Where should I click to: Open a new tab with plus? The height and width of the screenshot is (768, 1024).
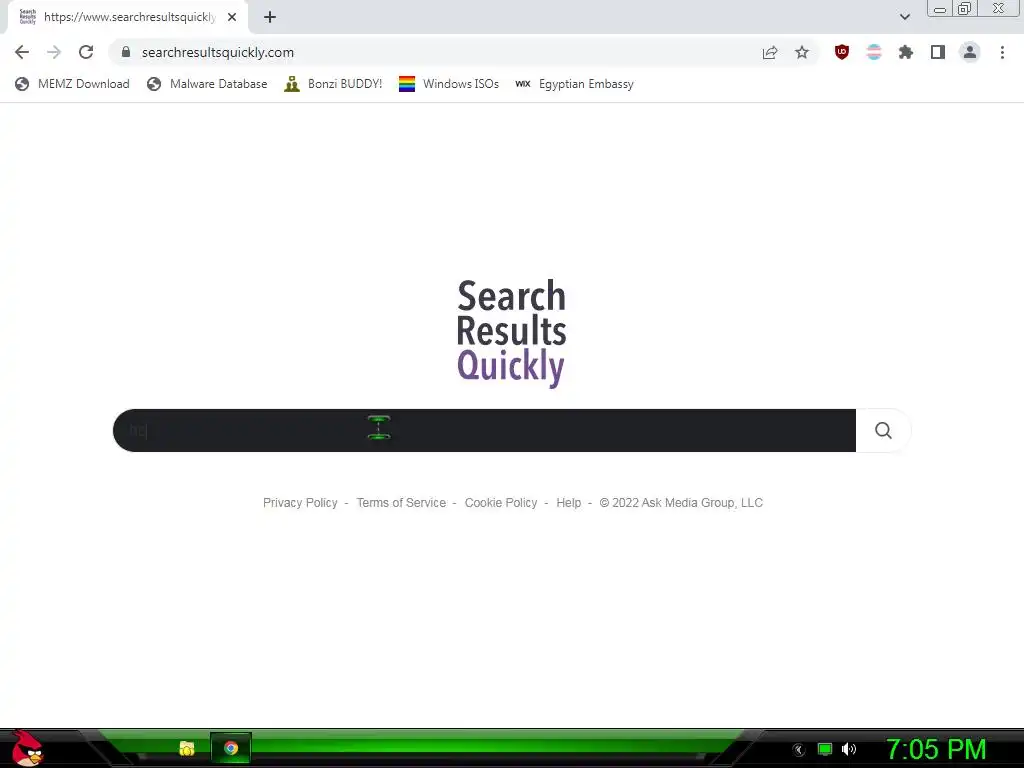point(270,17)
